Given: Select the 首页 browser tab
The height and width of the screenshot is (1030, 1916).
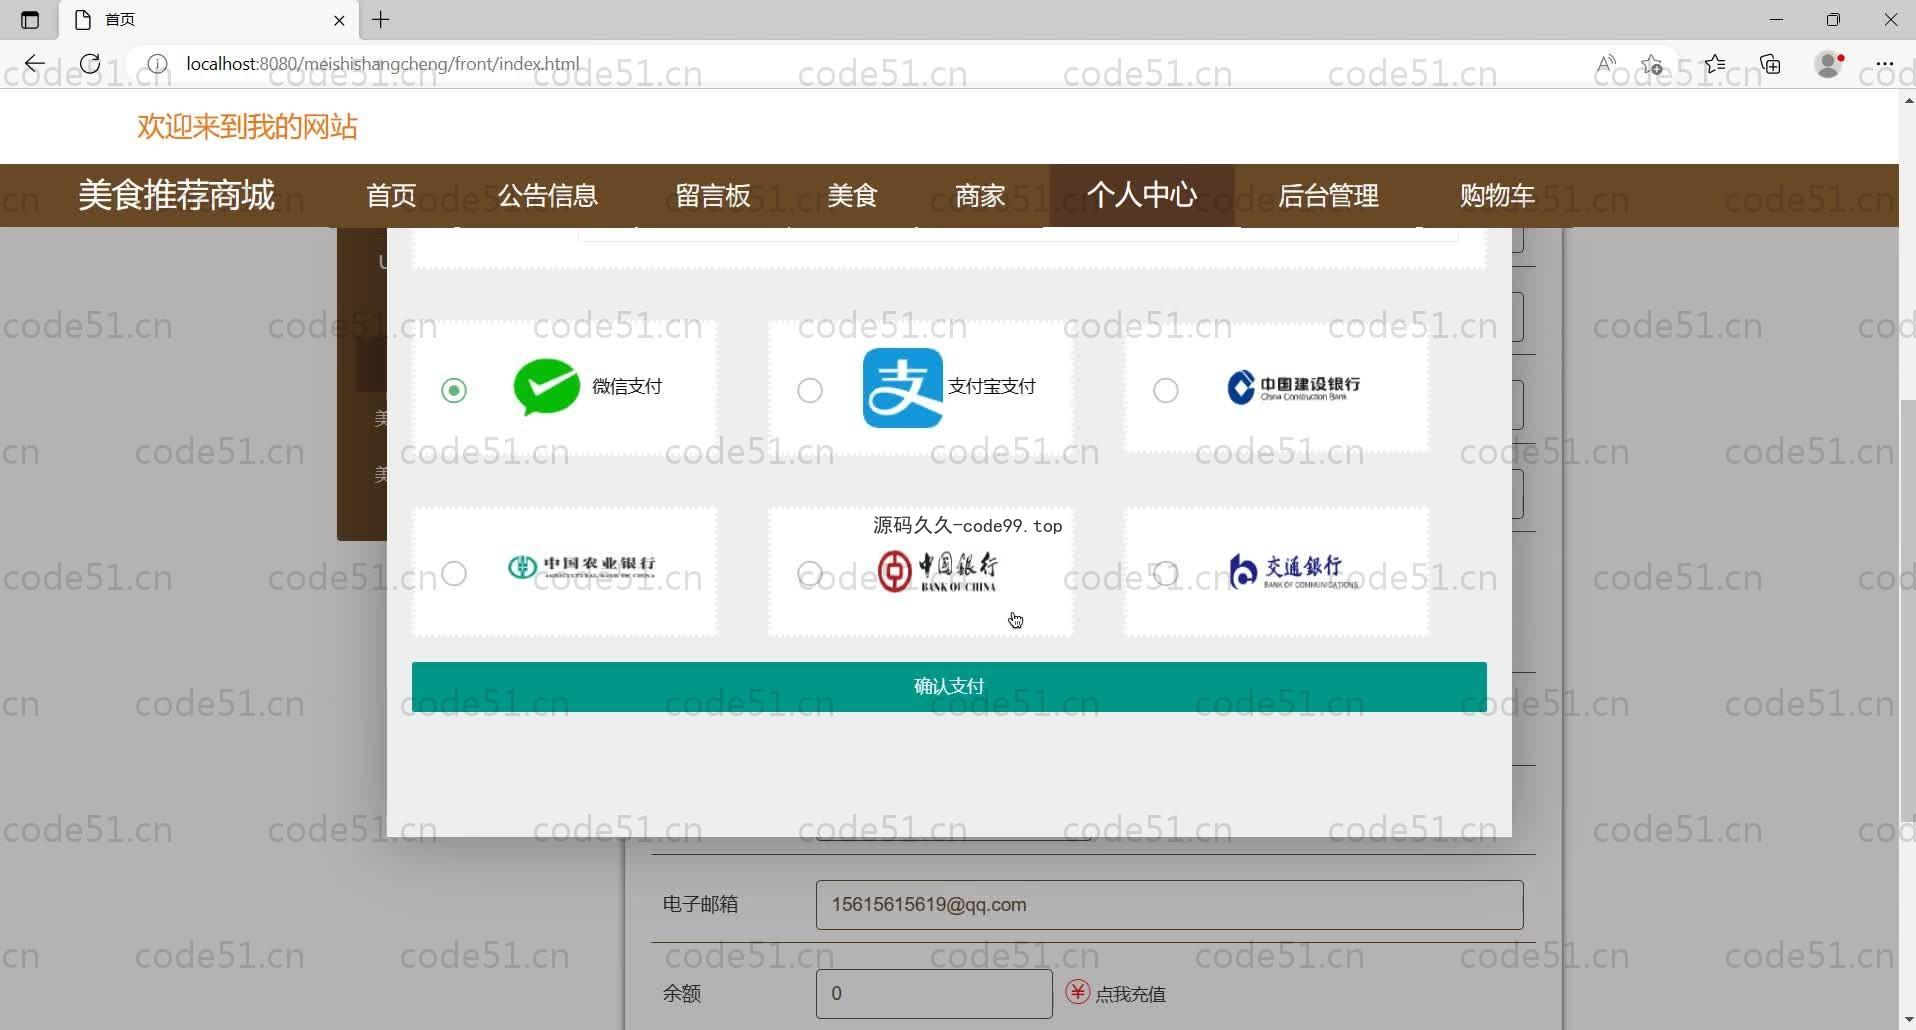Looking at the screenshot, I should pyautogui.click(x=209, y=20).
